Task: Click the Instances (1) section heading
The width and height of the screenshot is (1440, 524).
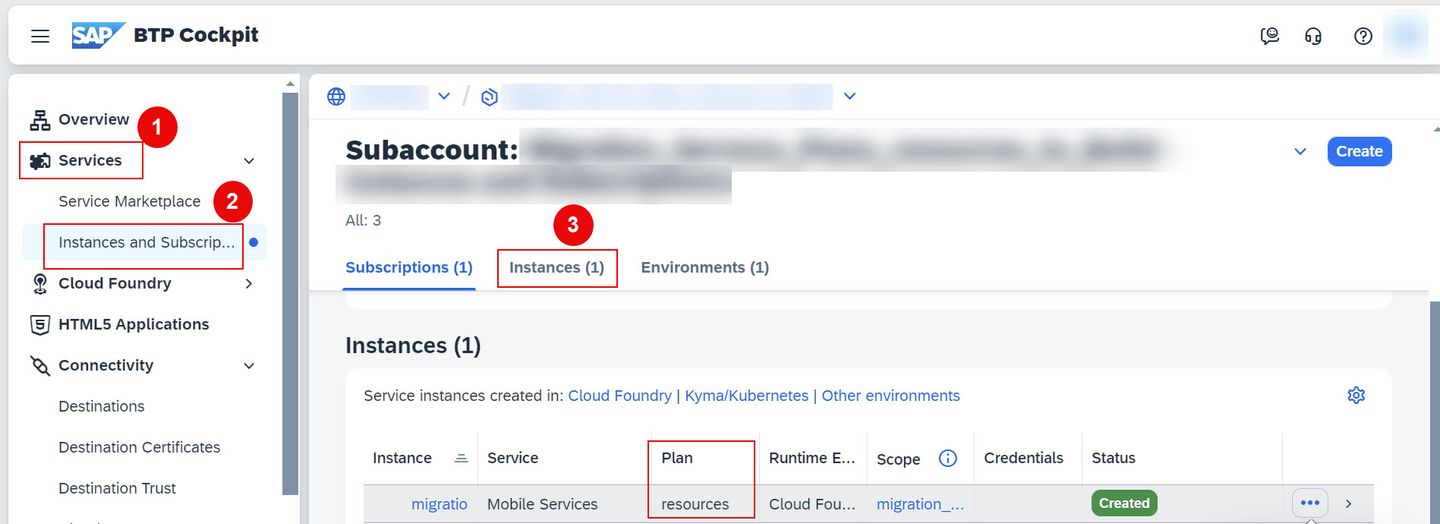Action: pyautogui.click(x=413, y=346)
